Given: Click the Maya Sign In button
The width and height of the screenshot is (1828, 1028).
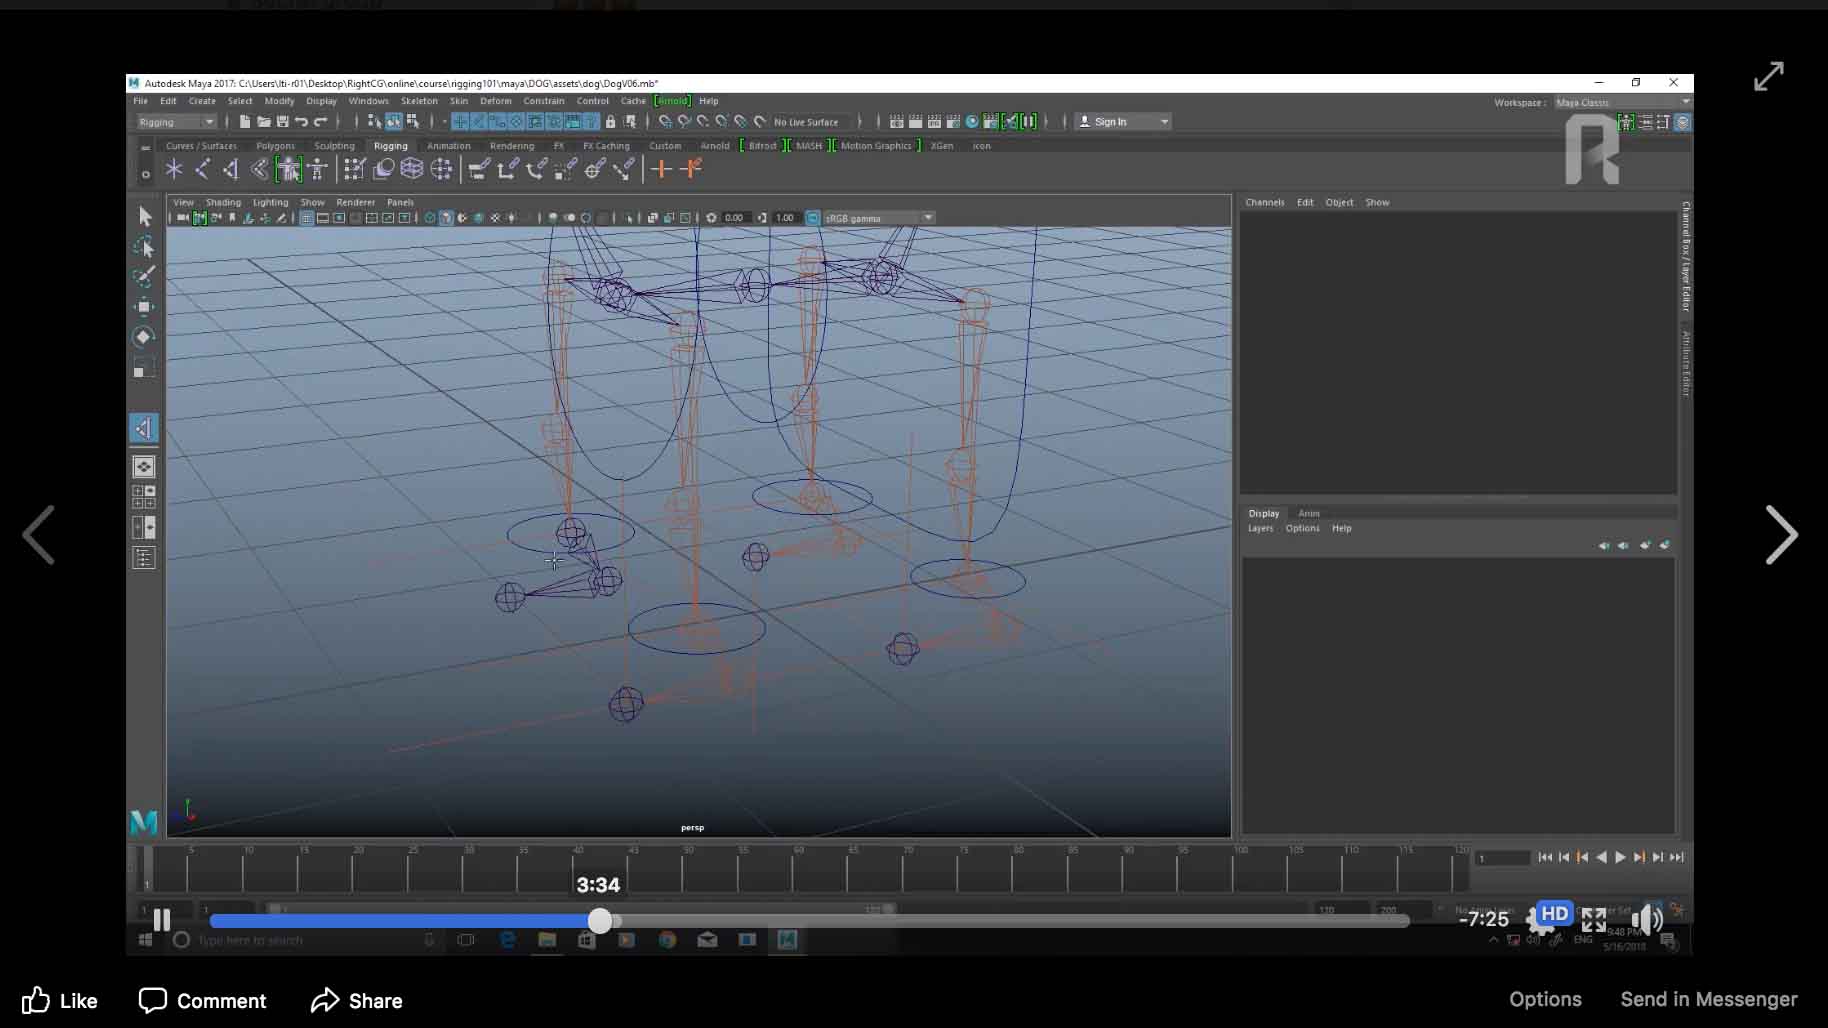Looking at the screenshot, I should pos(1109,122).
